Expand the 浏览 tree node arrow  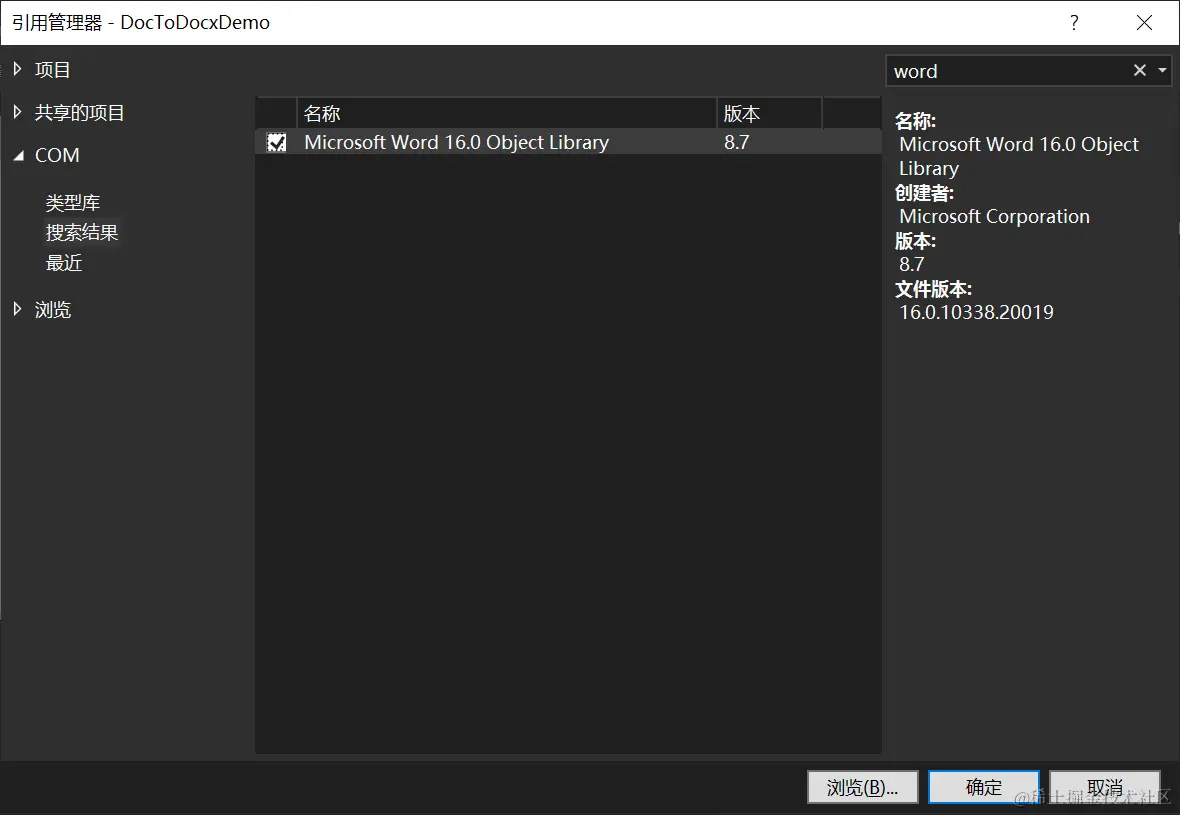pyautogui.click(x=17, y=309)
